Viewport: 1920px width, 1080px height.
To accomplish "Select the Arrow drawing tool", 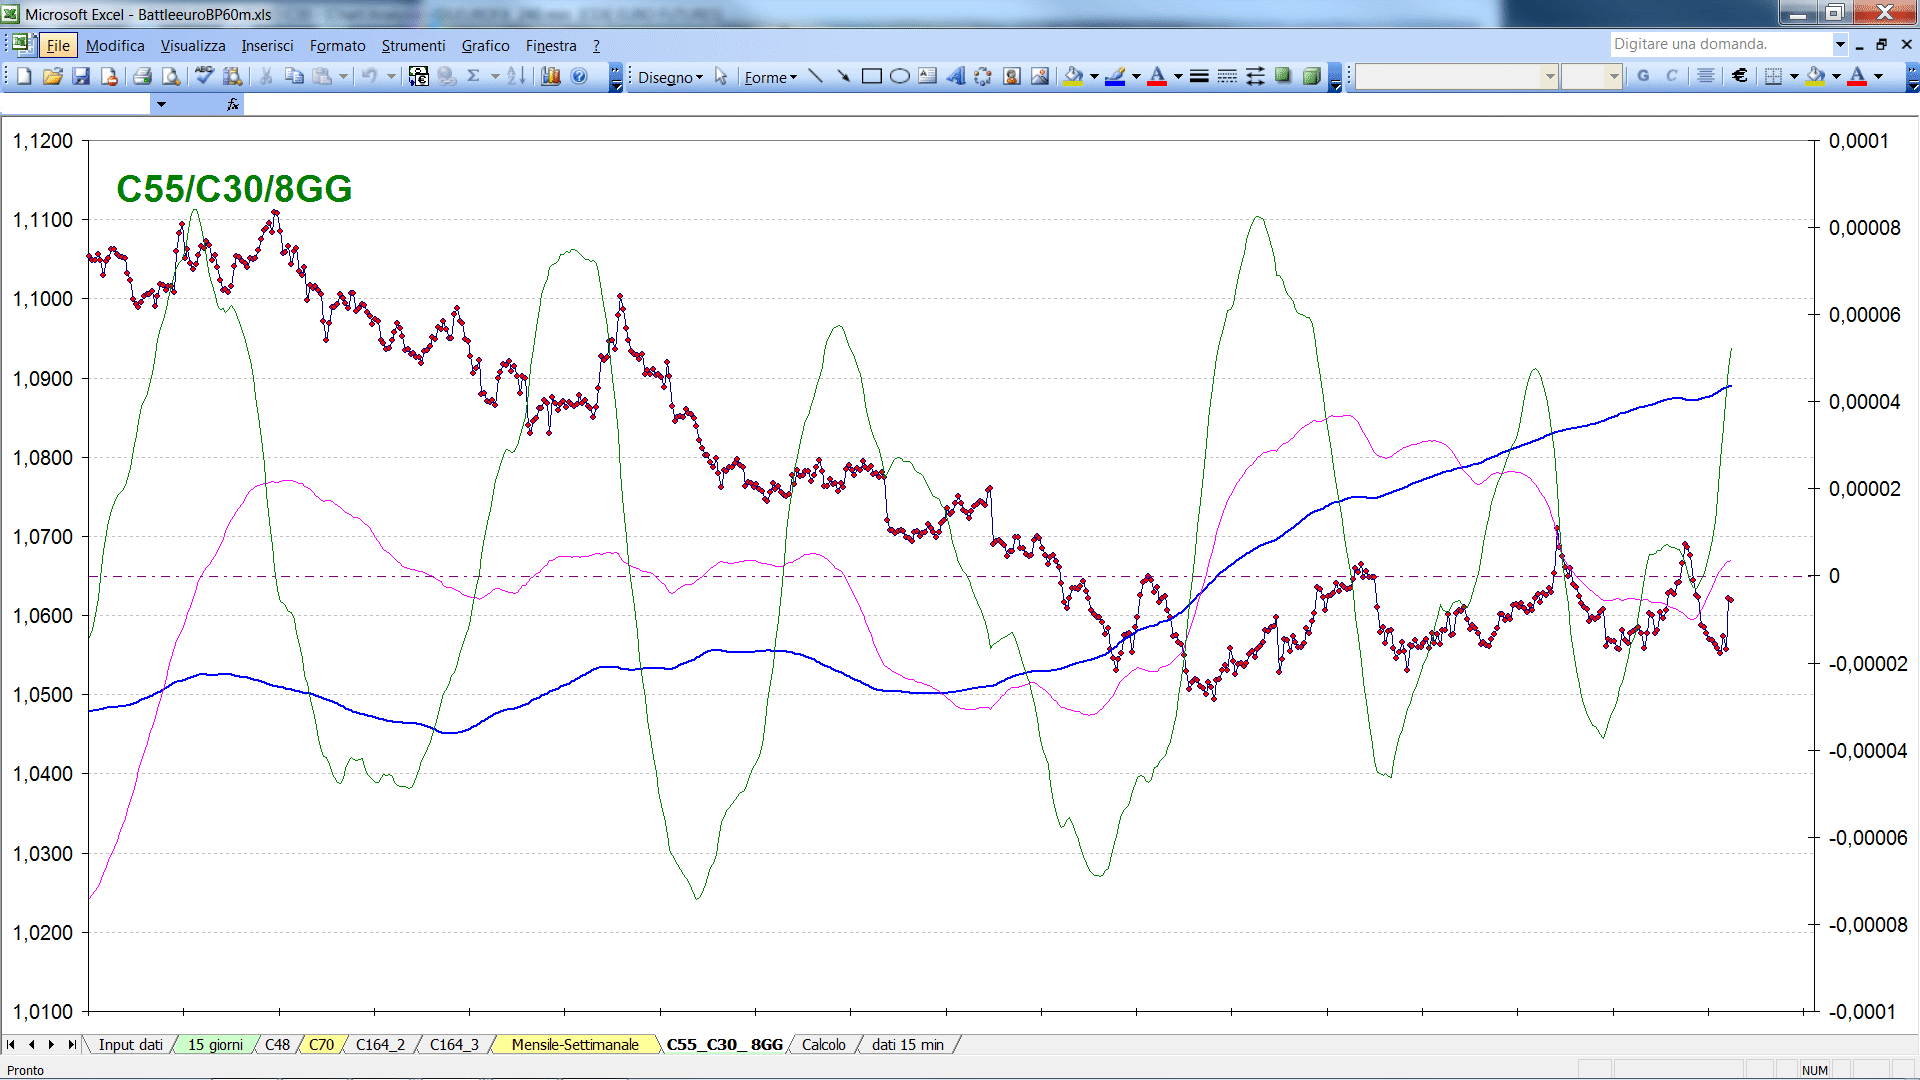I will pos(843,77).
